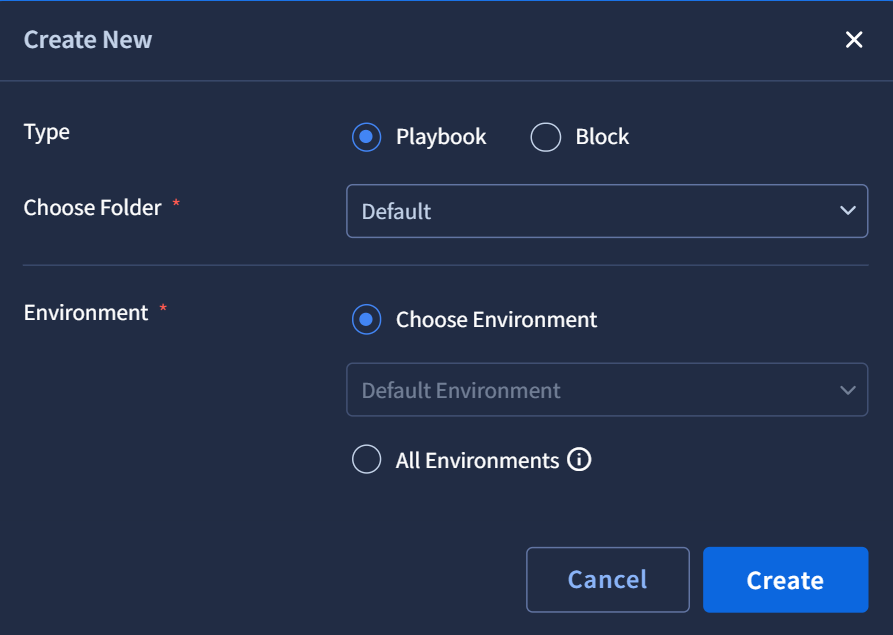893x635 pixels.
Task: Click the chevron in the Default Environment dropdown
Action: (847, 390)
